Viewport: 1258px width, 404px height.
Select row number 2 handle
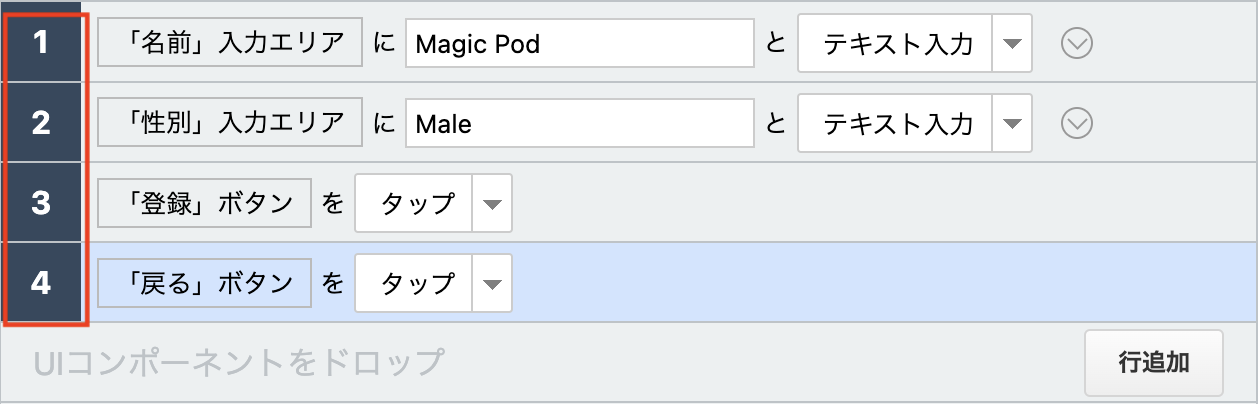click(41, 123)
